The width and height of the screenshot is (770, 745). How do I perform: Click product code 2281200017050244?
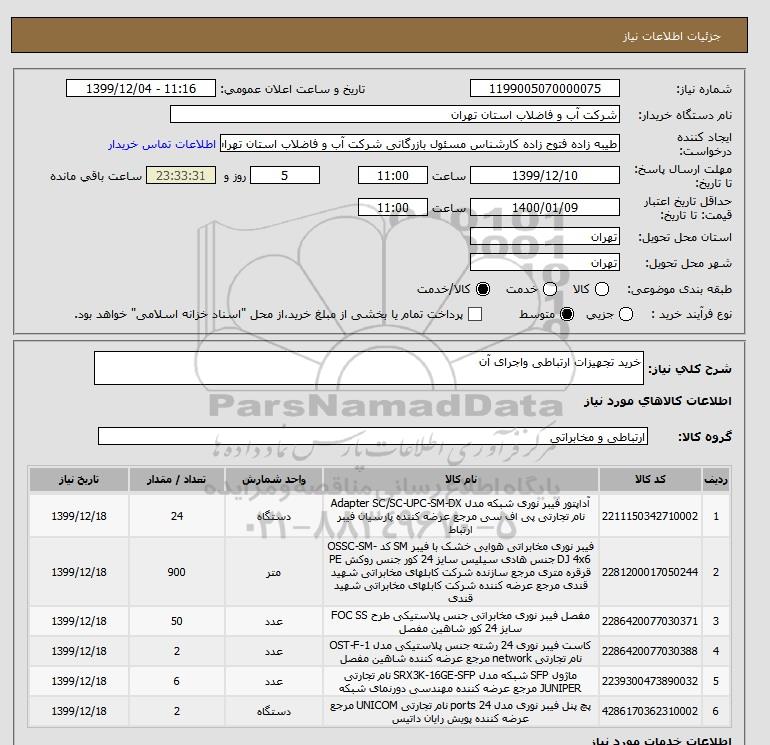(x=650, y=572)
